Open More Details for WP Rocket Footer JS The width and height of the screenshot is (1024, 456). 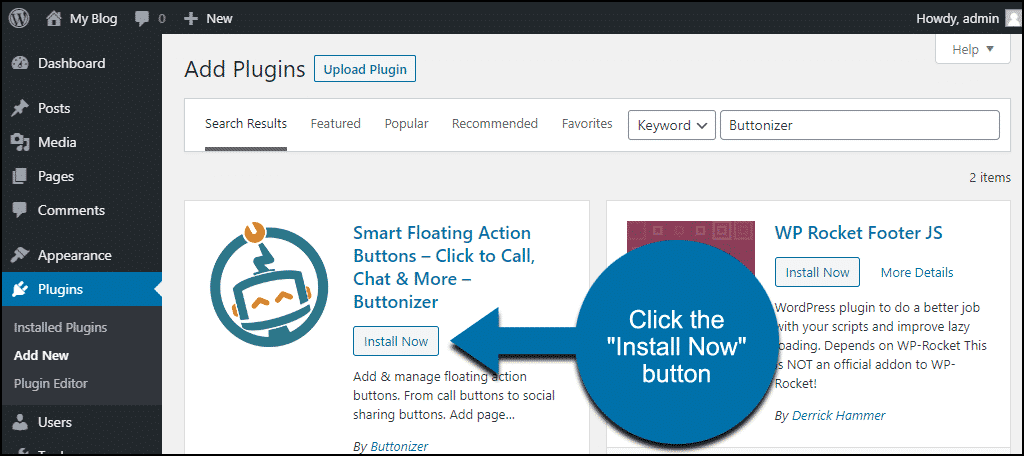click(x=917, y=272)
